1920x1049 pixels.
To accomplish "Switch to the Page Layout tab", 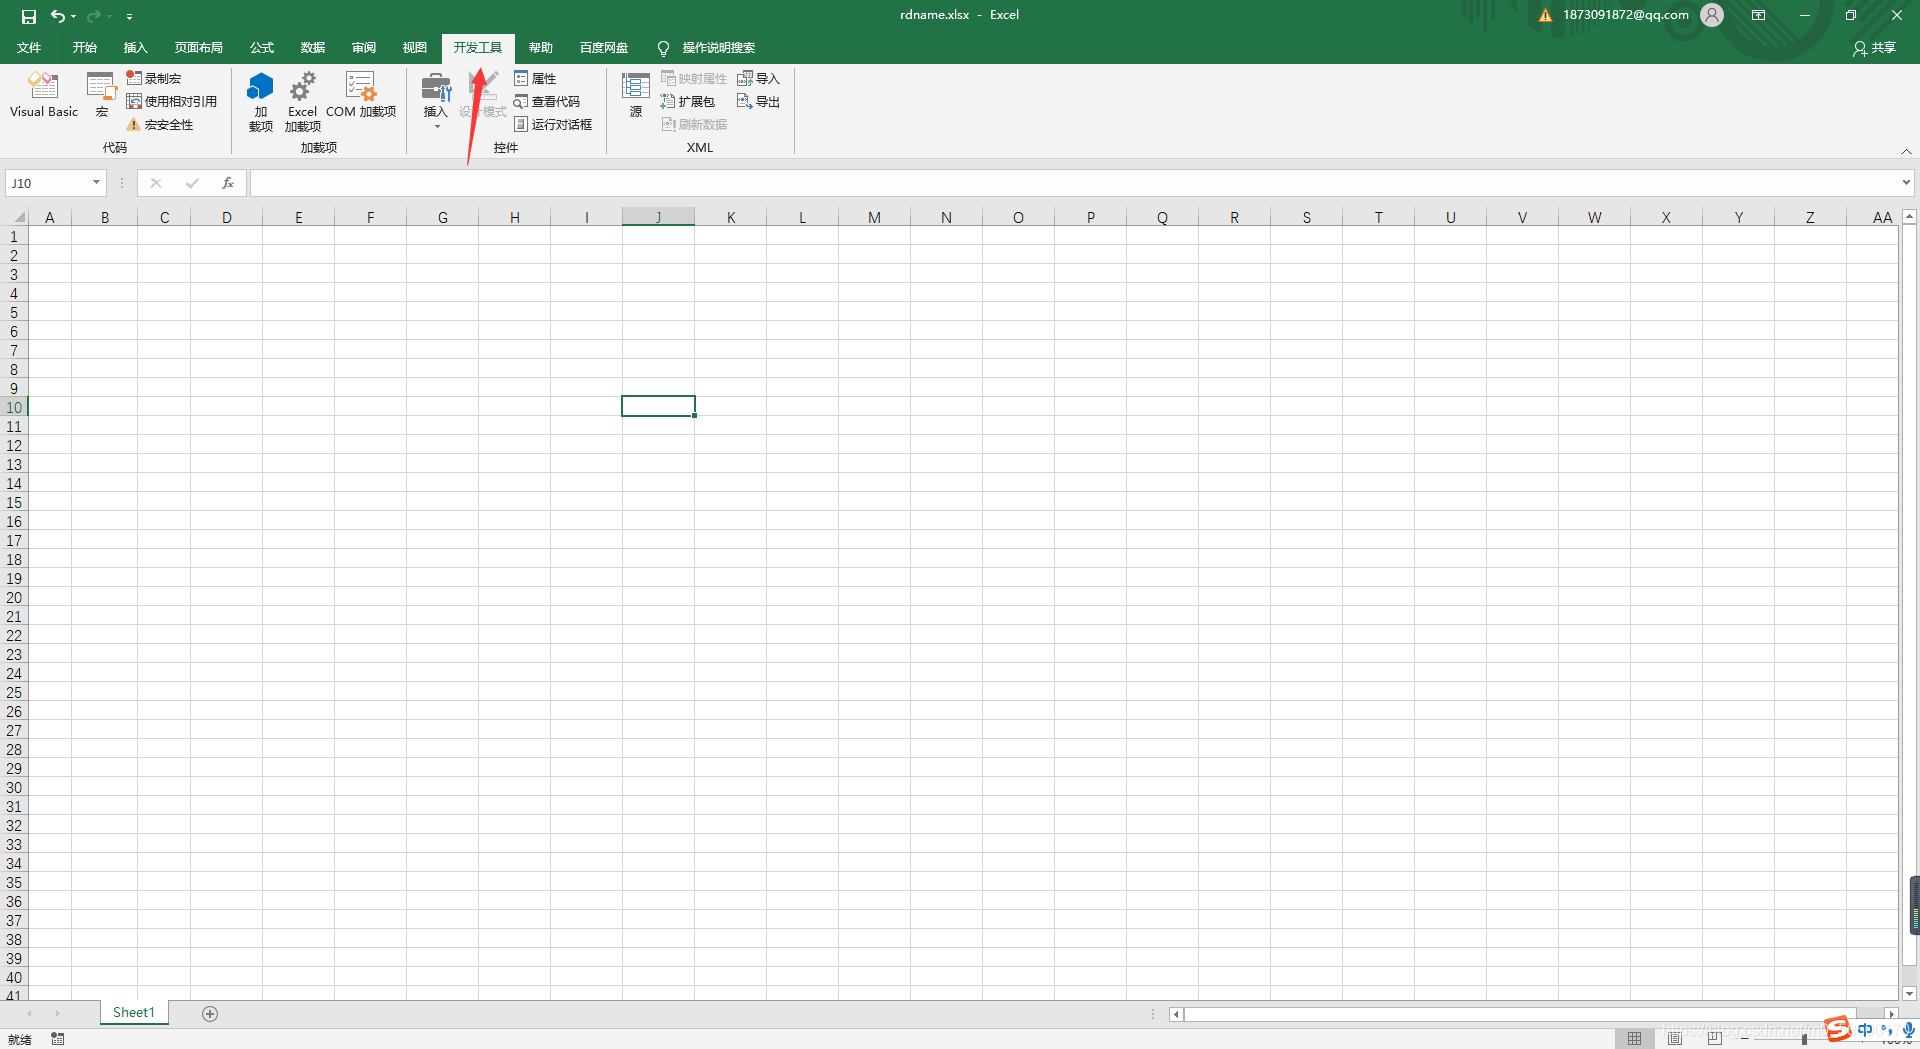I will pyautogui.click(x=198, y=48).
